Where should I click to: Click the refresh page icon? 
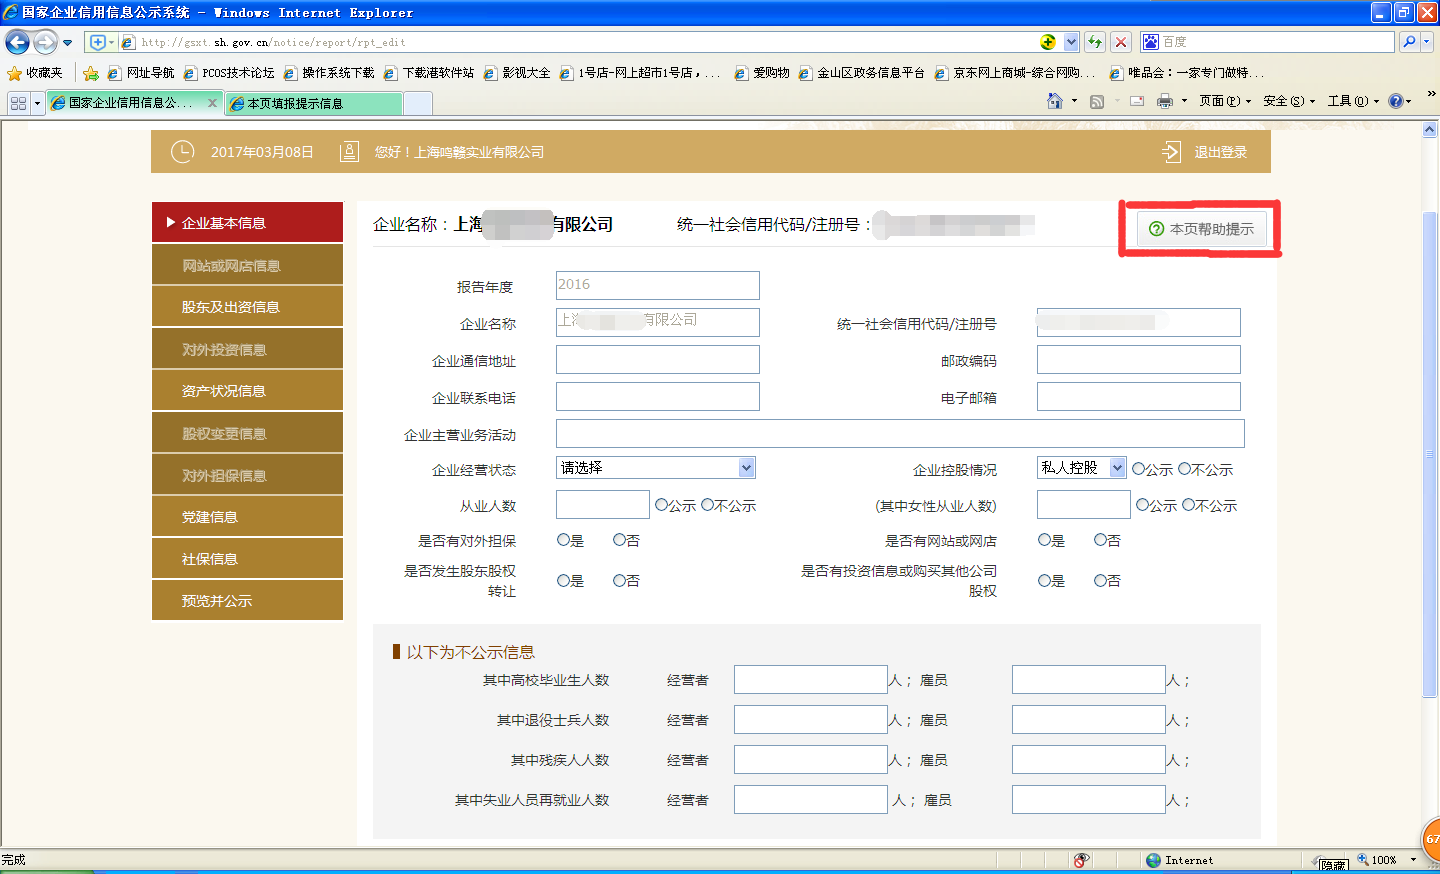(1095, 42)
